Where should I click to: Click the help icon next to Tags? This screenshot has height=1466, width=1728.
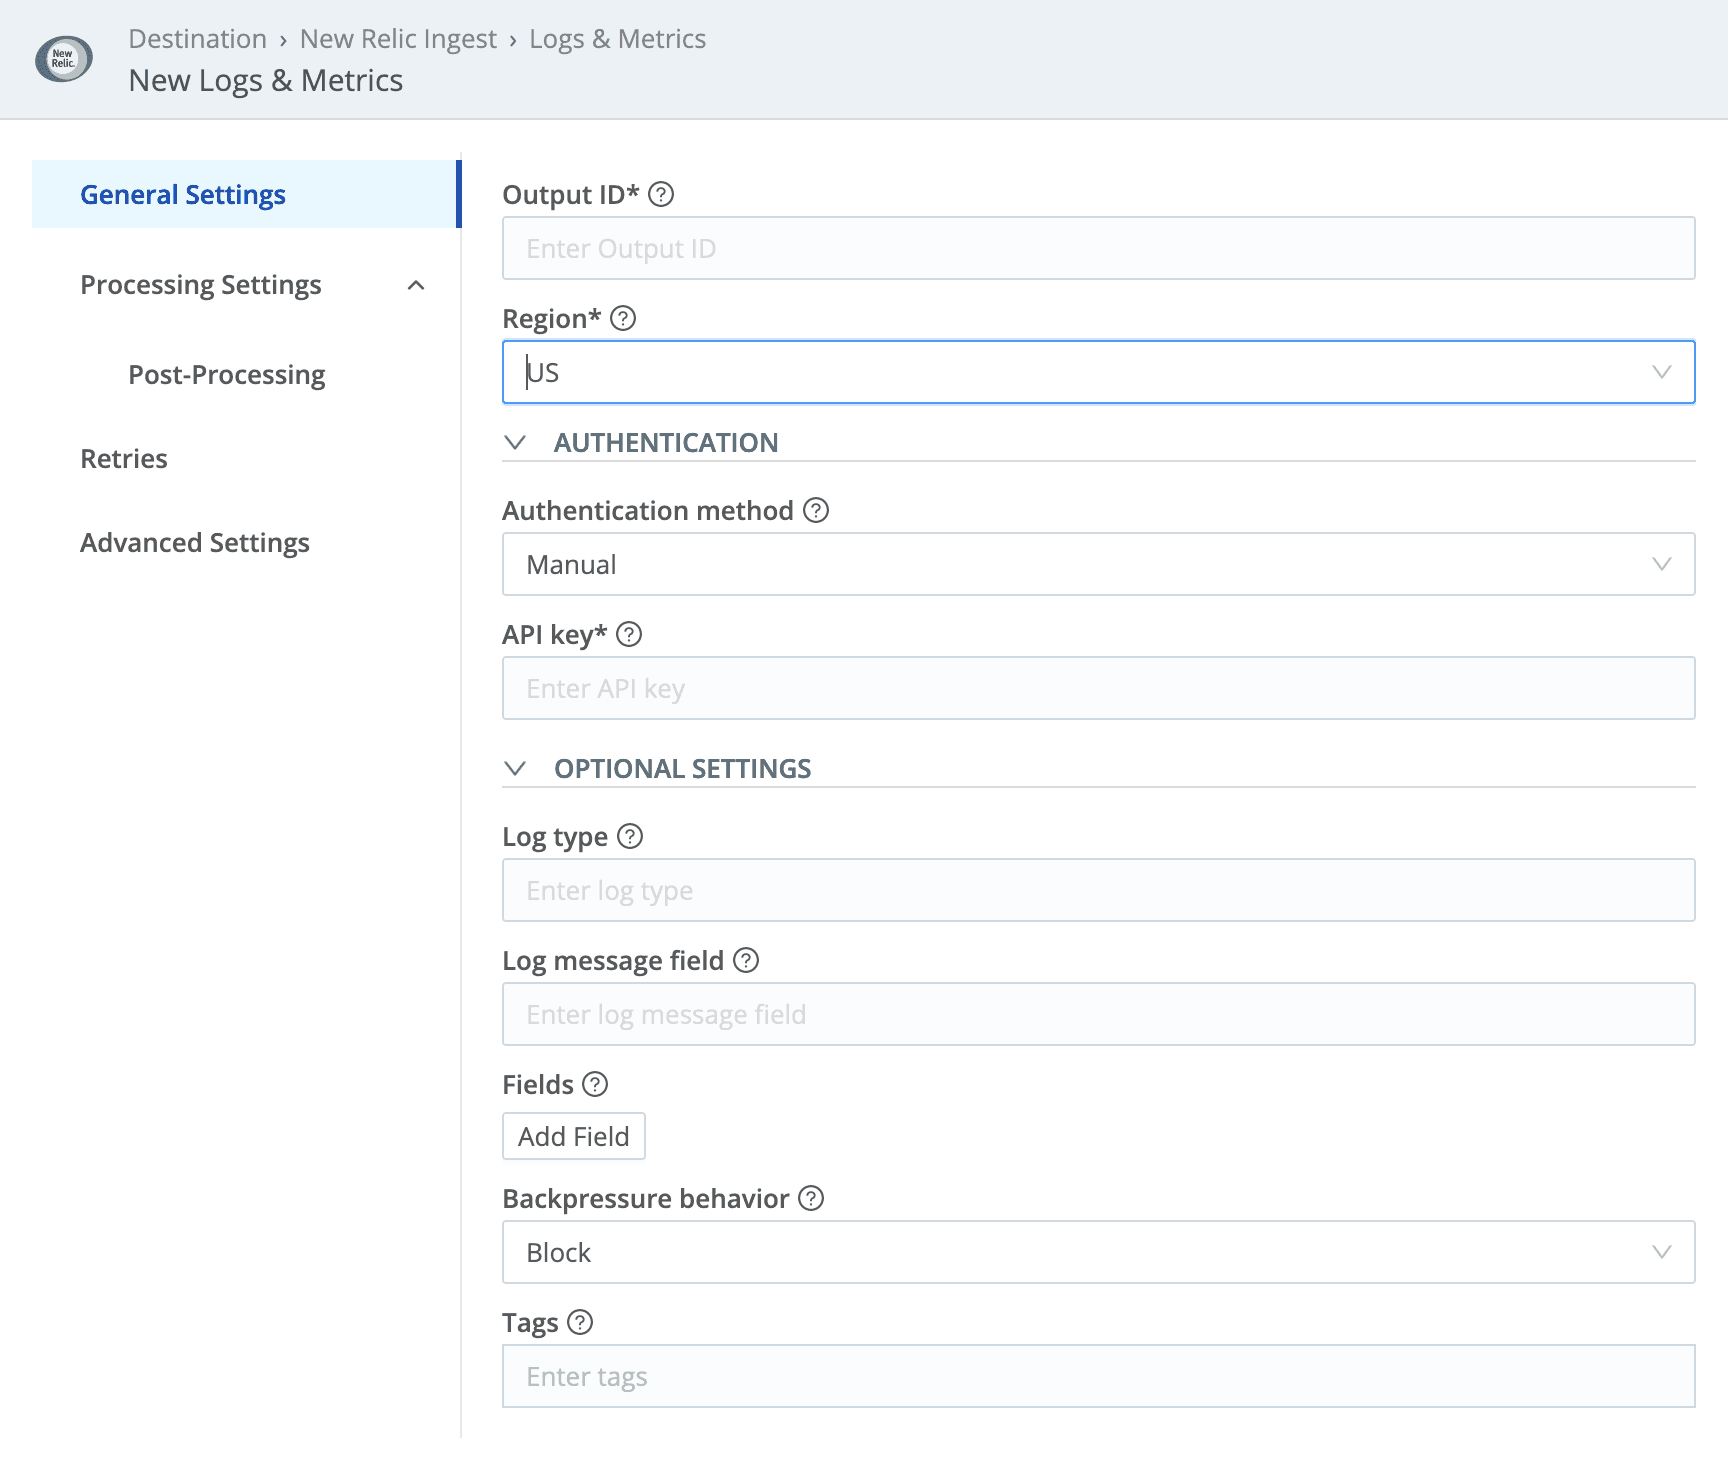click(x=580, y=1322)
